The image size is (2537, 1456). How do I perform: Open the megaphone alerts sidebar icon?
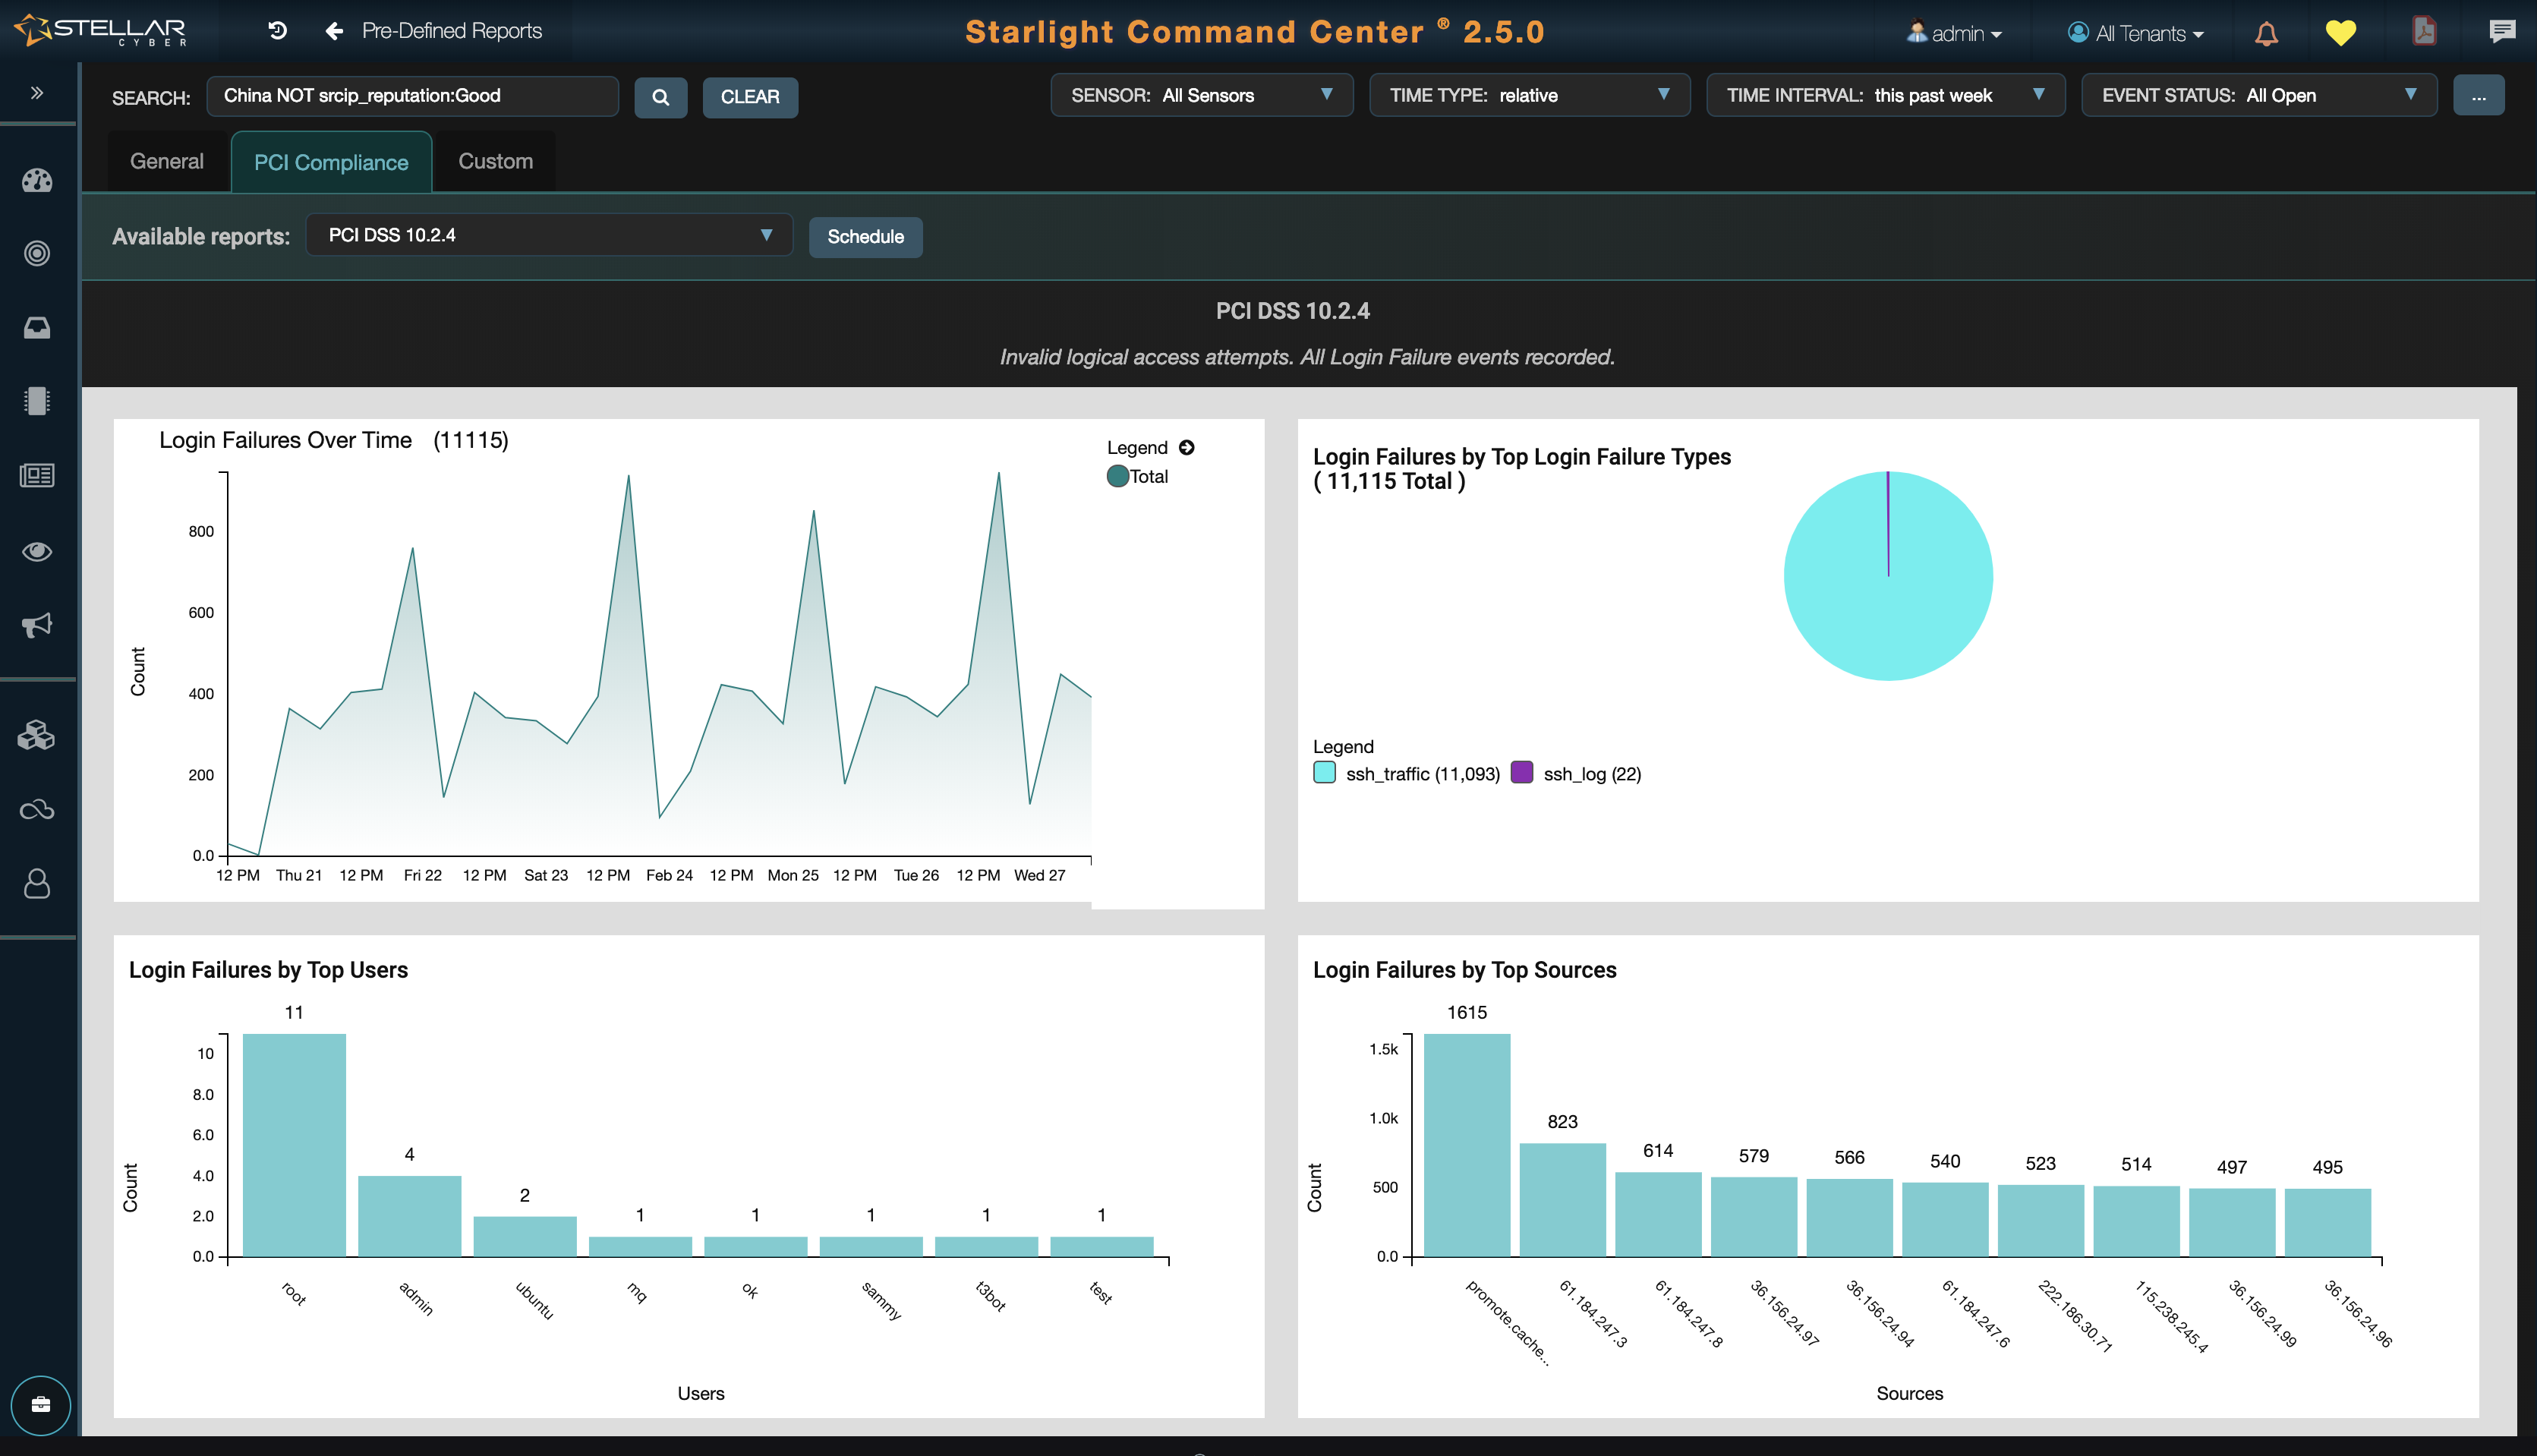click(37, 625)
